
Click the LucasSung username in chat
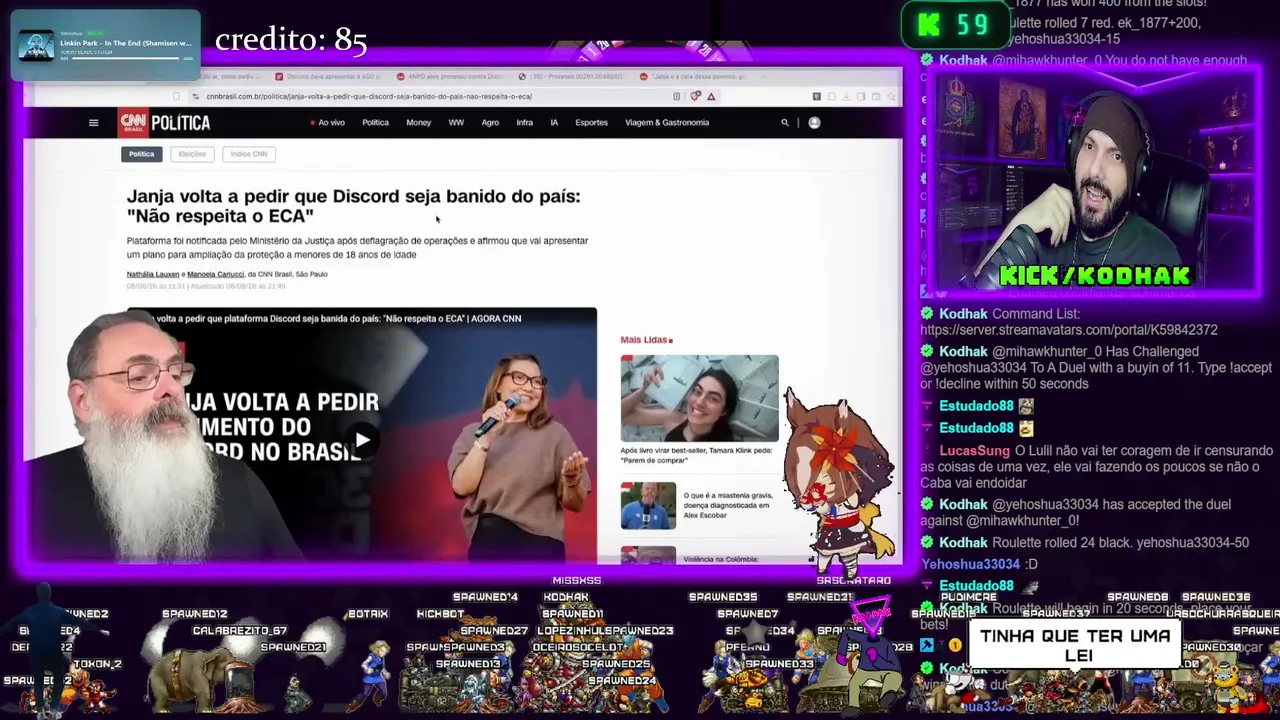974,451
